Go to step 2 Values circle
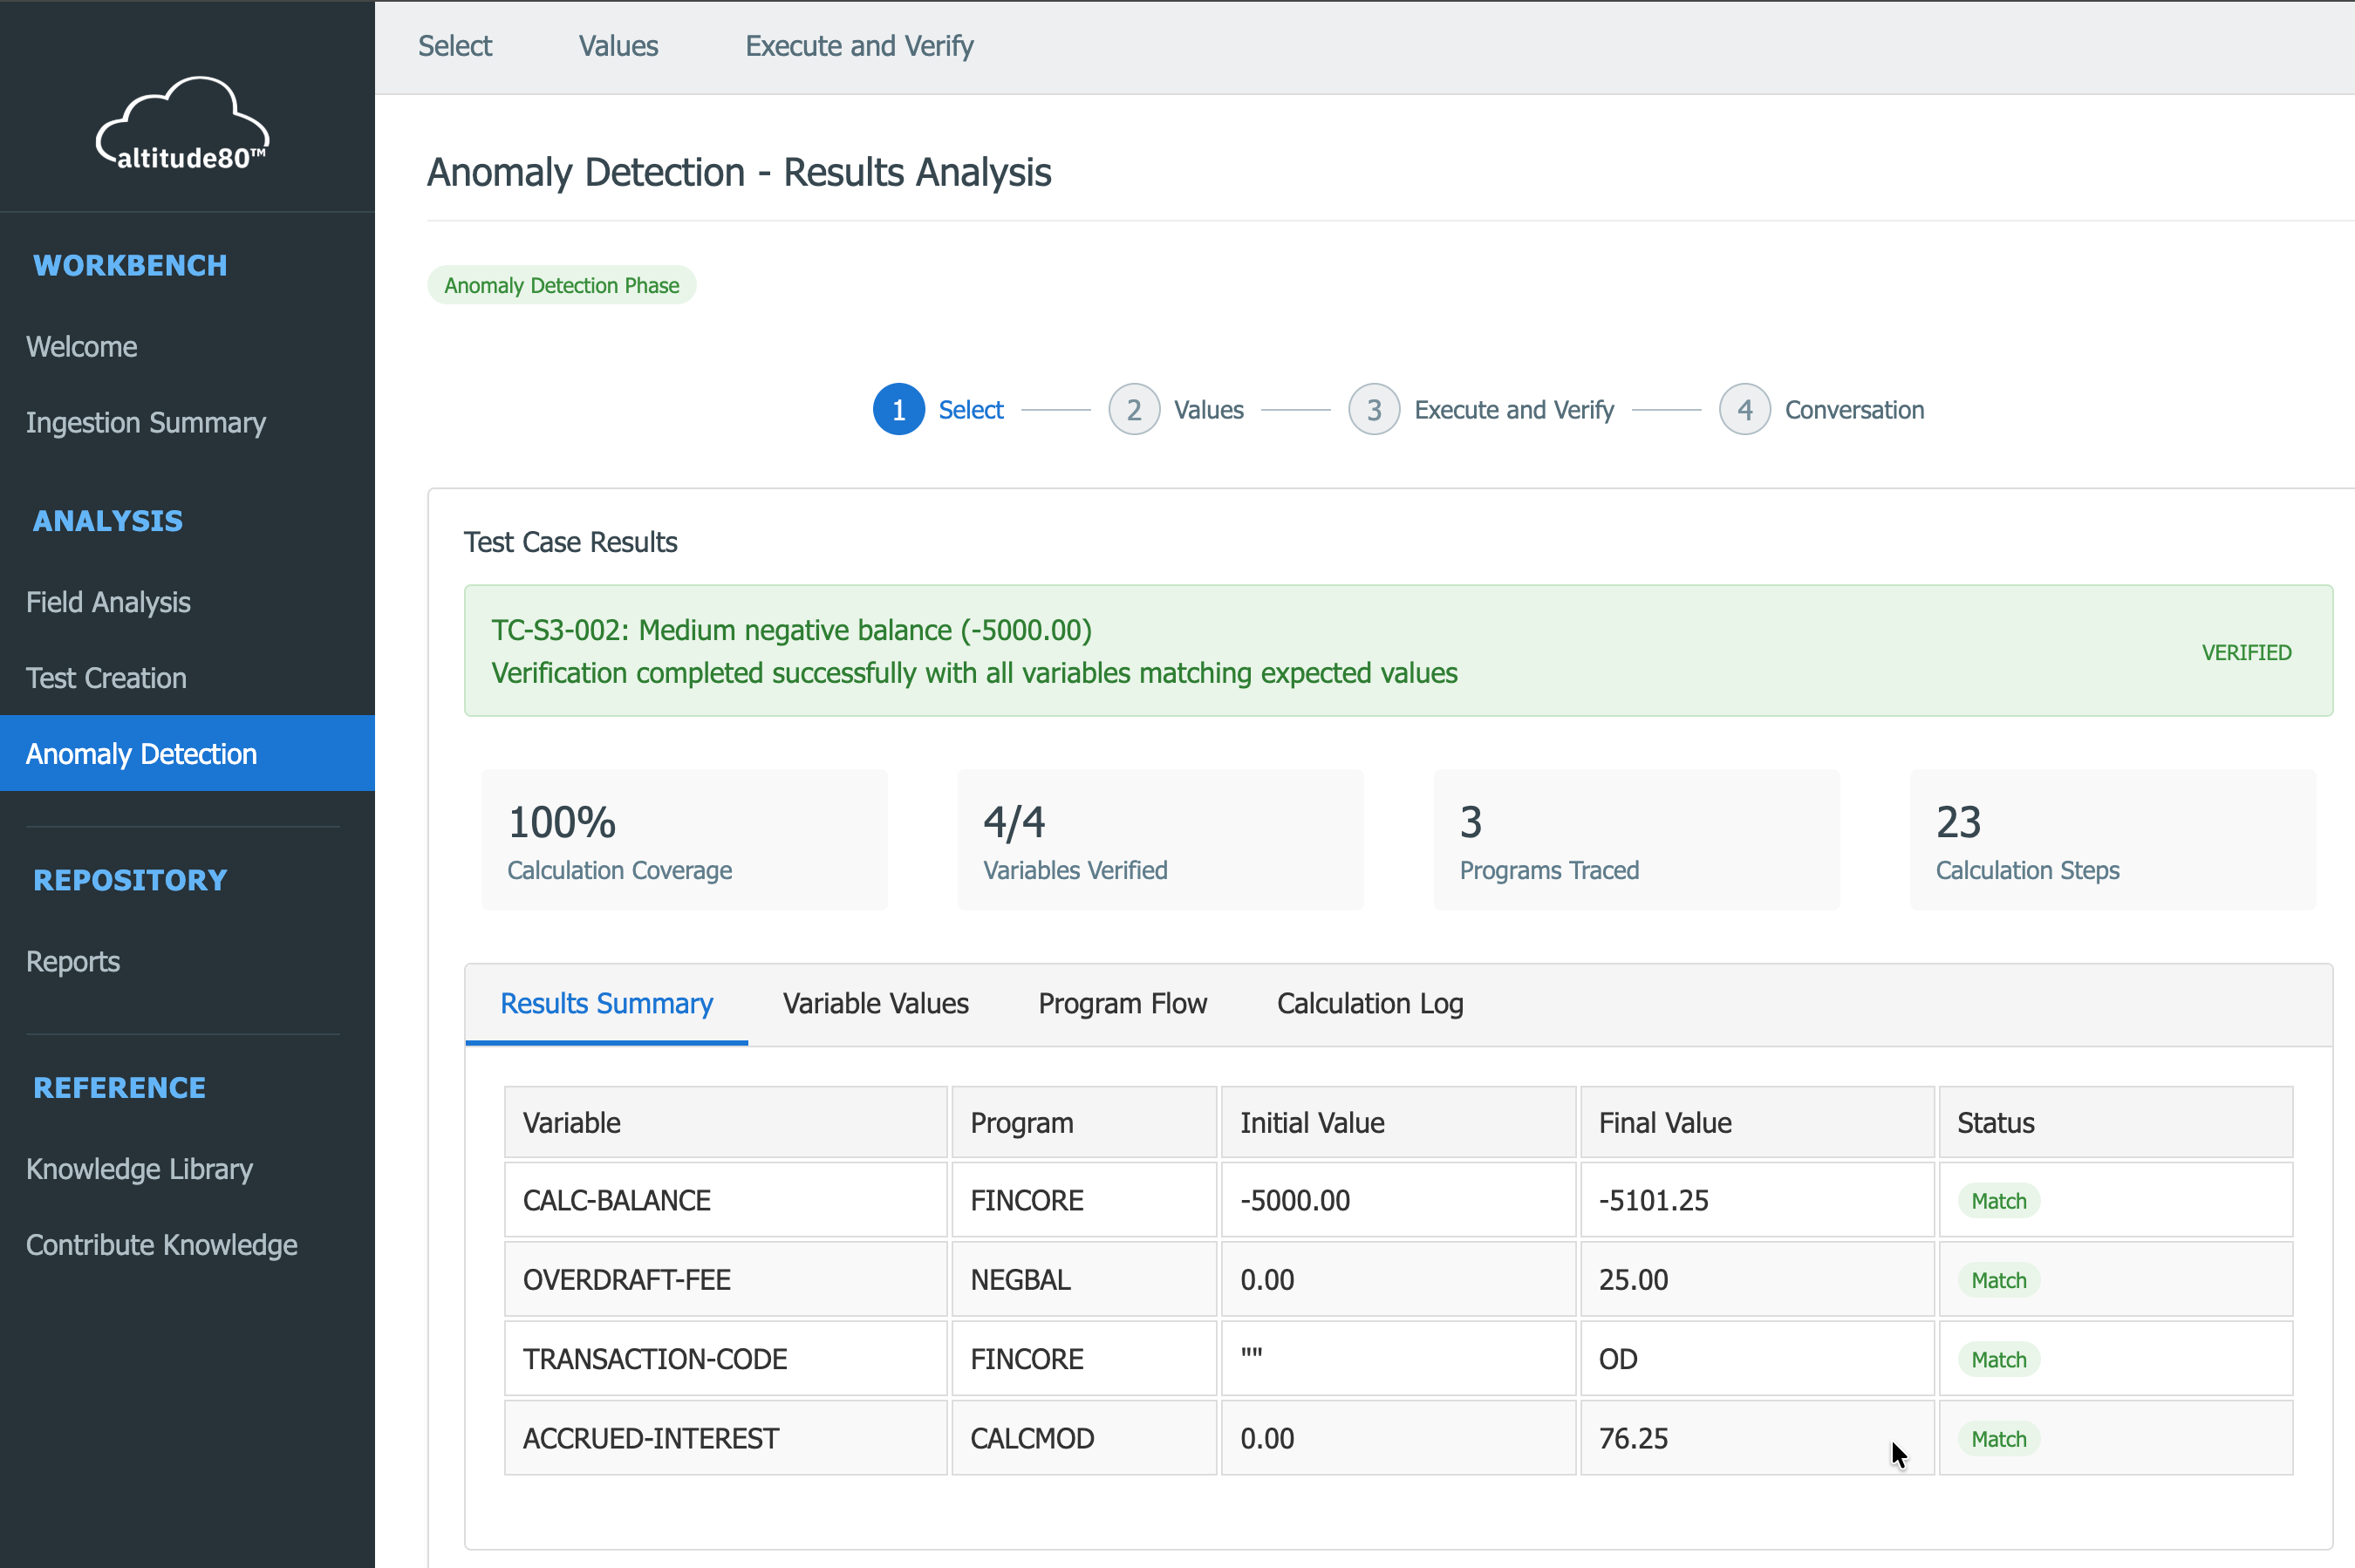Image resolution: width=2355 pixels, height=1568 pixels. 1134,410
